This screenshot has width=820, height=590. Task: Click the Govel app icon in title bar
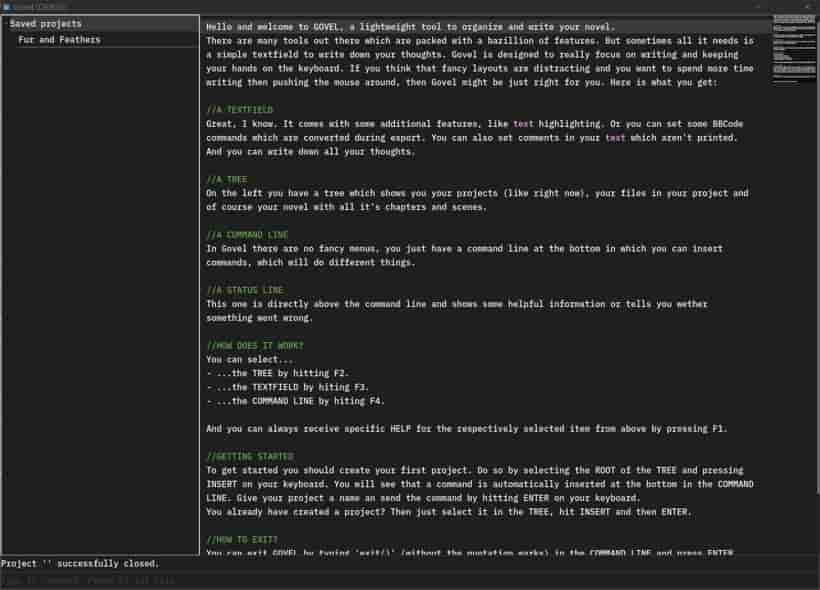[x=7, y=6]
